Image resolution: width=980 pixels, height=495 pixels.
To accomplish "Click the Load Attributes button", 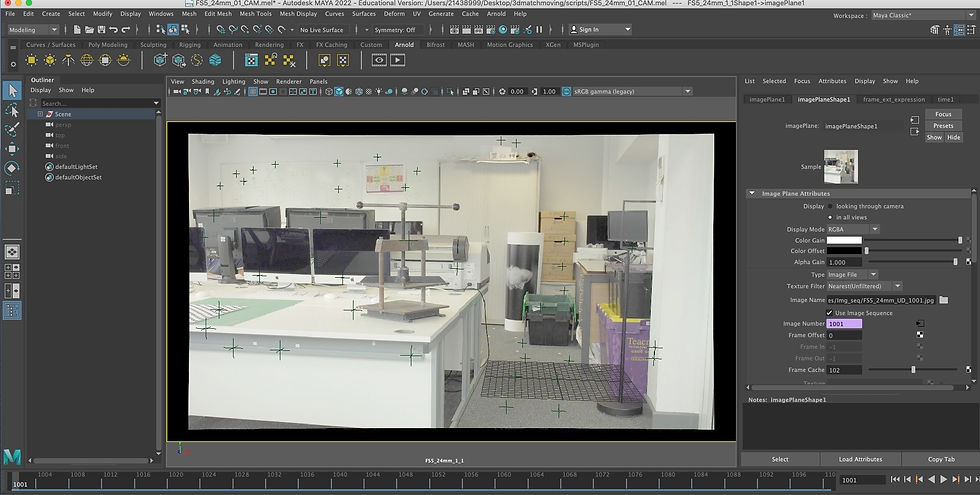I will [x=860, y=459].
